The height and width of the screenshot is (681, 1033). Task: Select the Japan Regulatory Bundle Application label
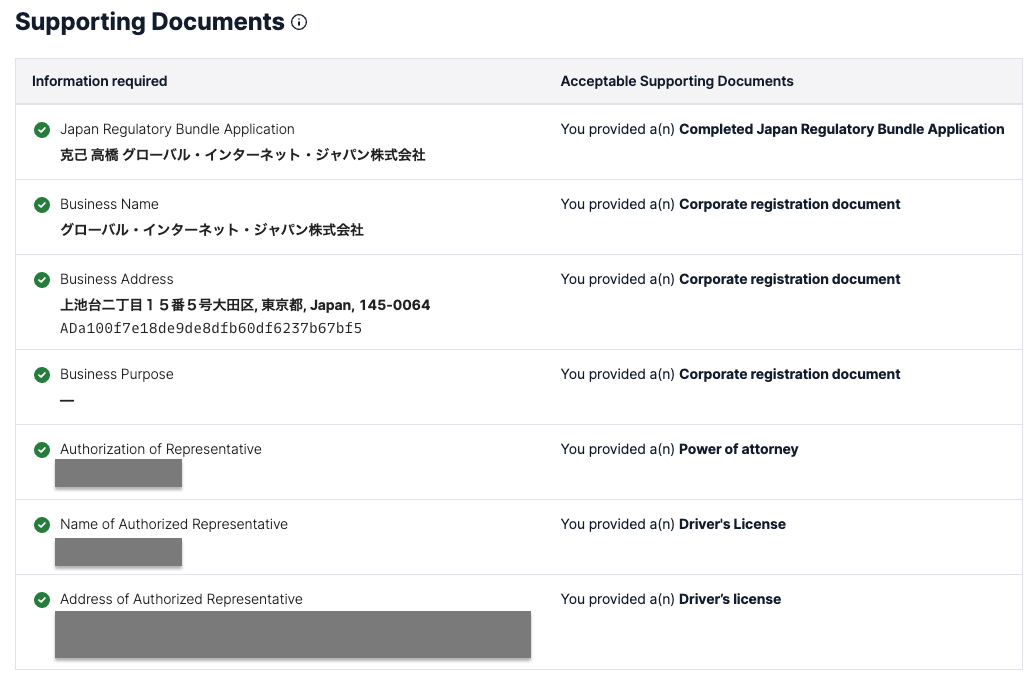177,129
